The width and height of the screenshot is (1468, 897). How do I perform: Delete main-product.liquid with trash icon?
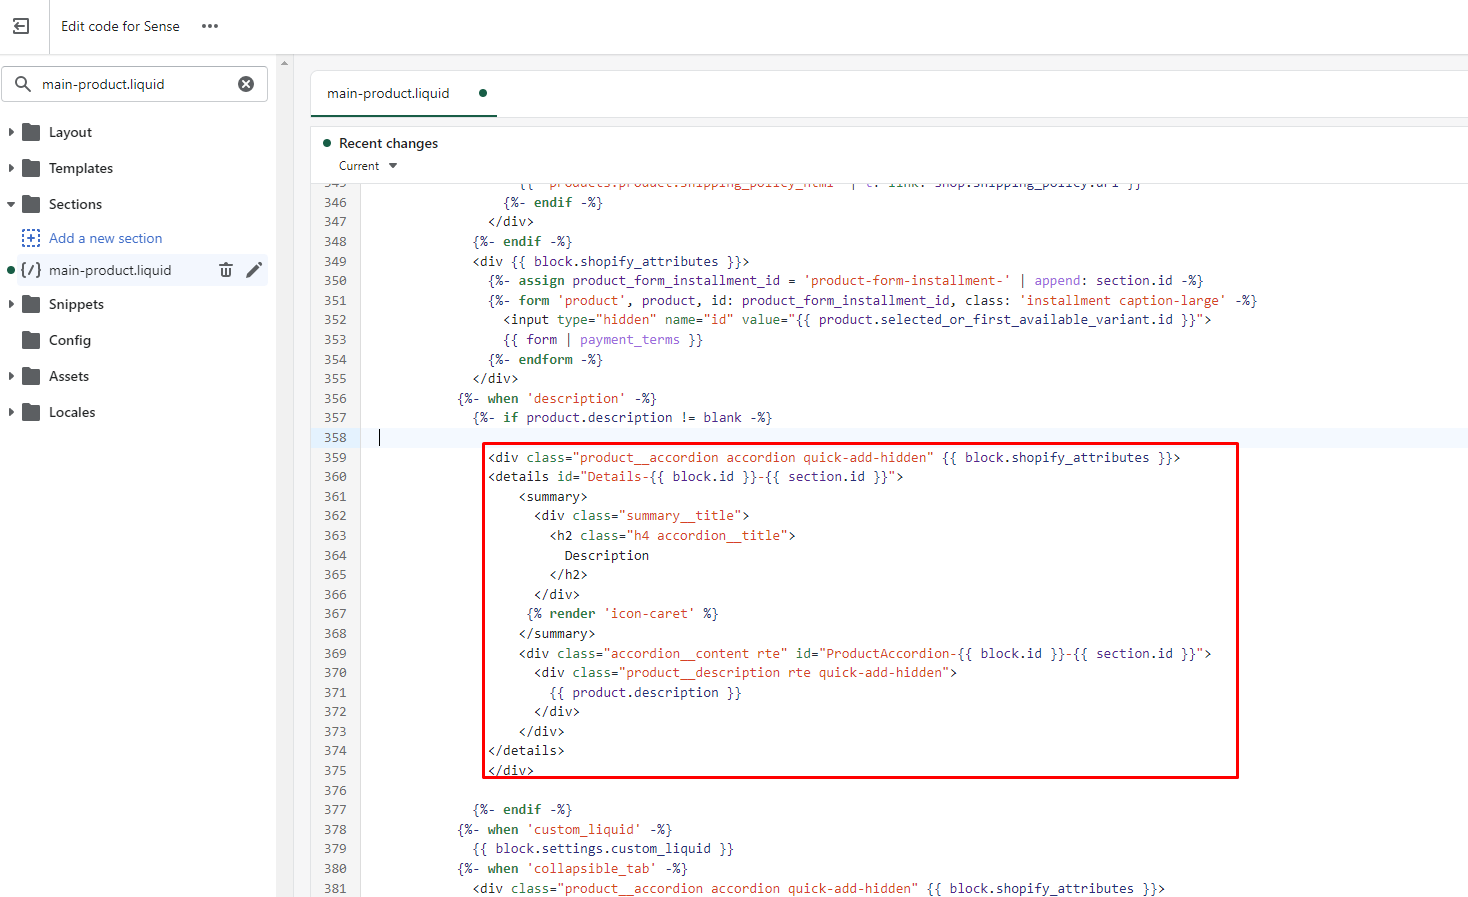[x=226, y=270]
